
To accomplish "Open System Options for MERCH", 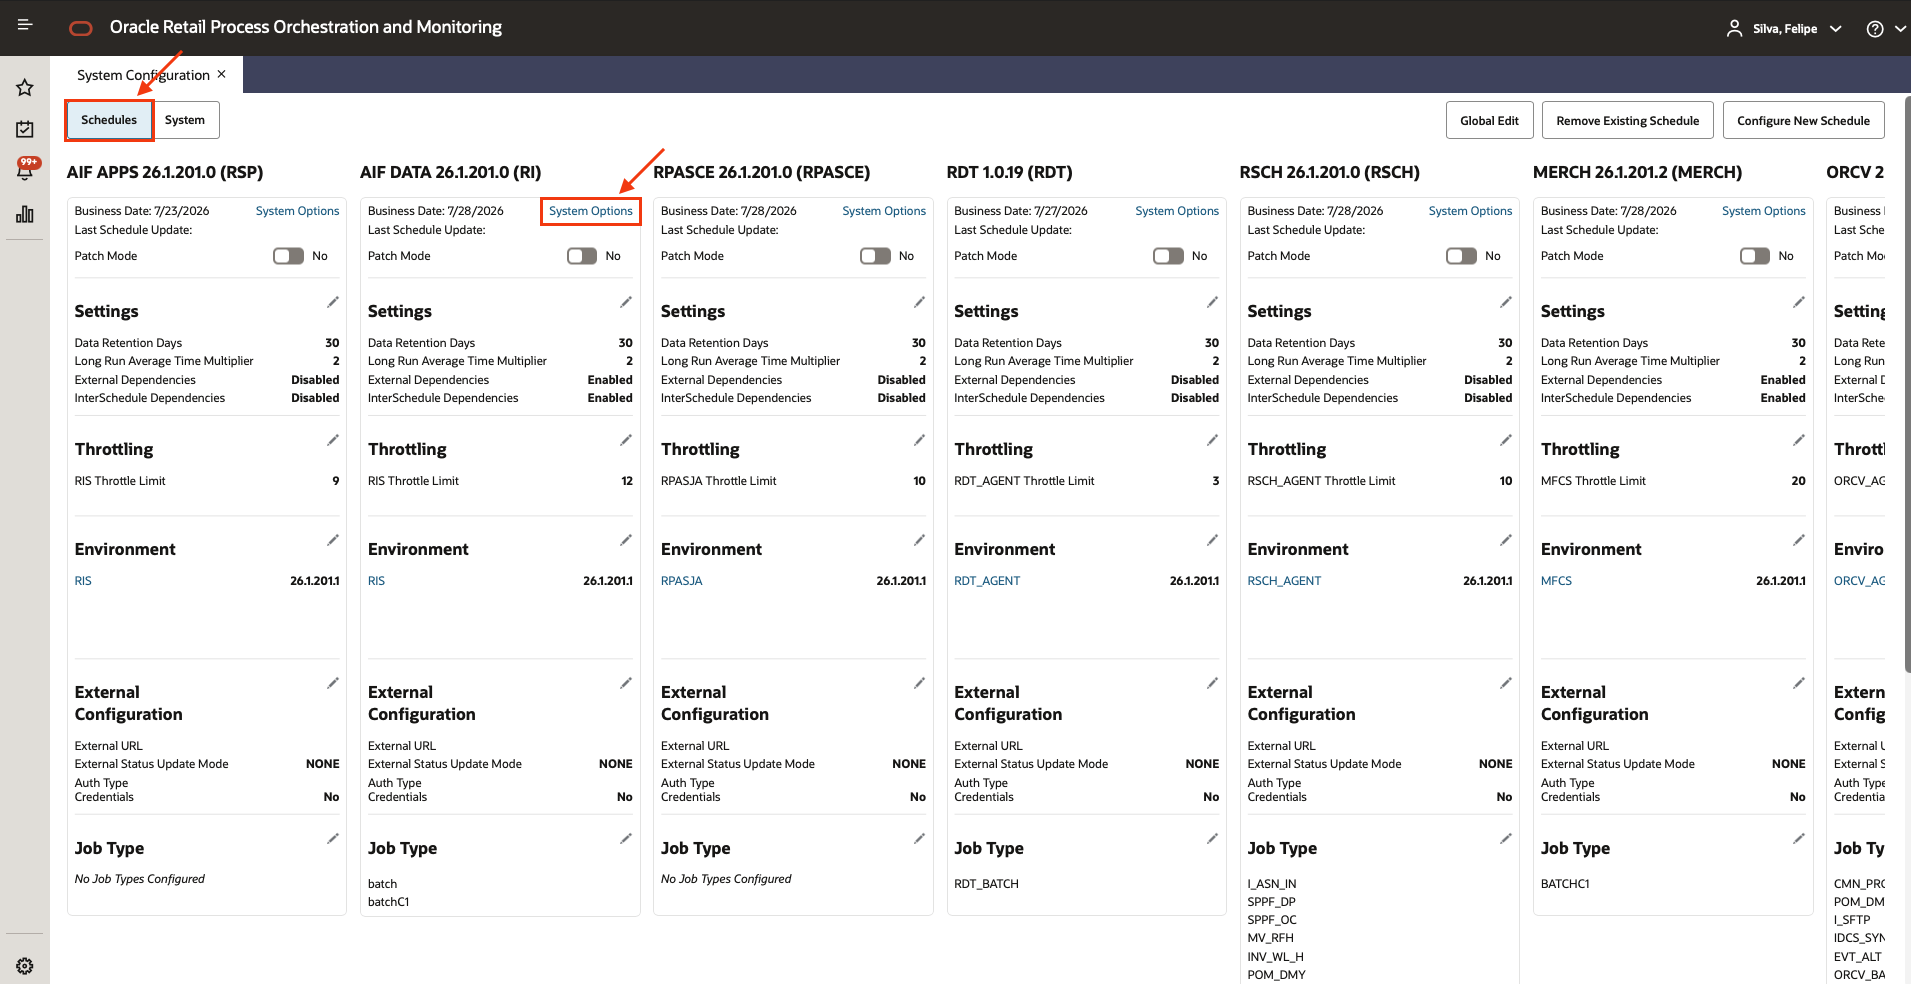I will tap(1763, 211).
